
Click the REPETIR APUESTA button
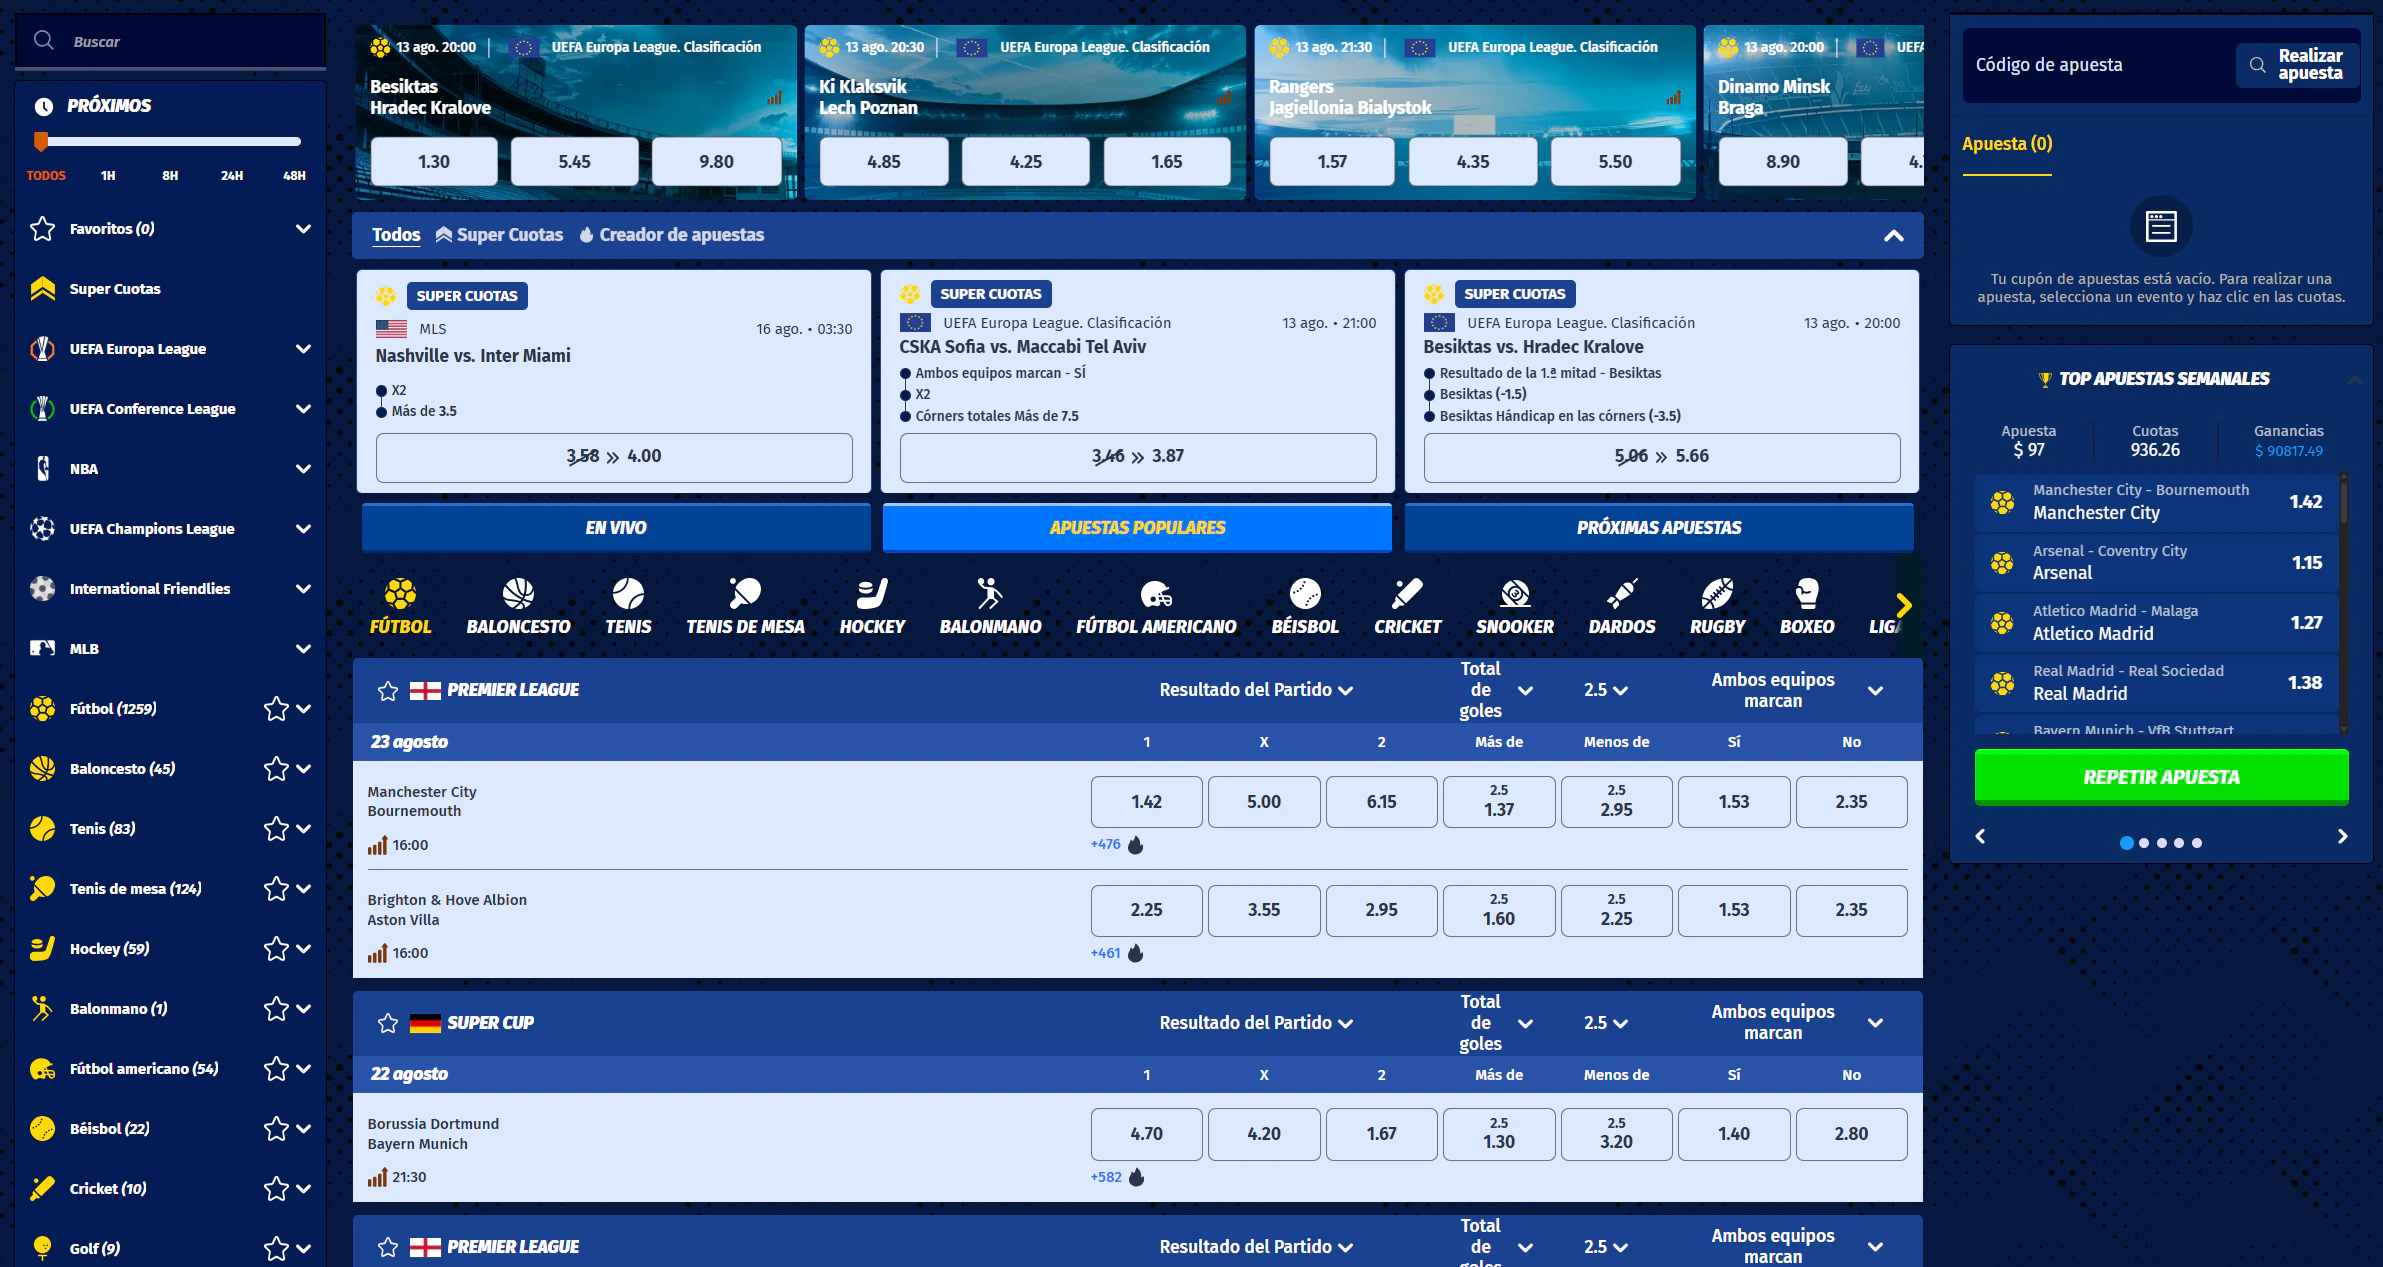coord(2161,777)
